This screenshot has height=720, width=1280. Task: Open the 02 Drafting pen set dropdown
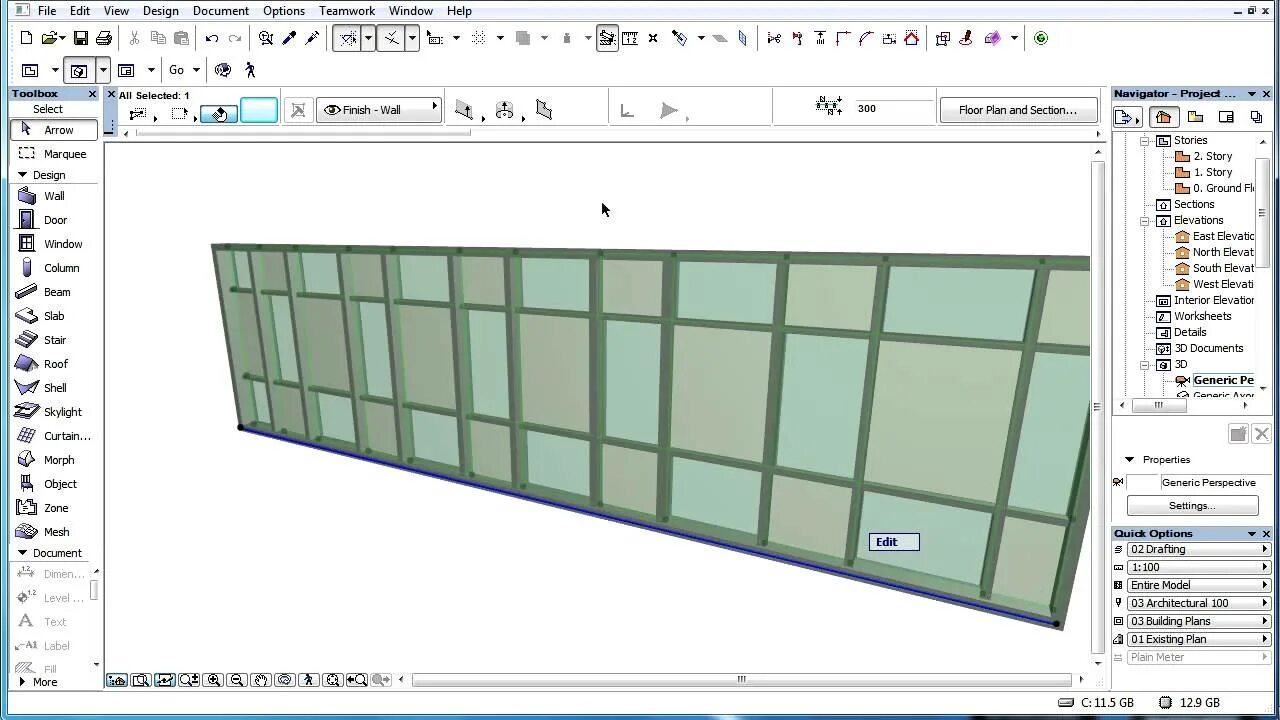click(x=1198, y=549)
